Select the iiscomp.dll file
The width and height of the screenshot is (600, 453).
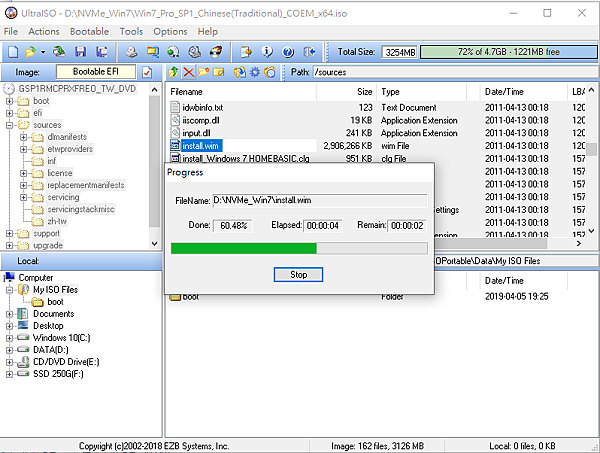click(x=201, y=121)
